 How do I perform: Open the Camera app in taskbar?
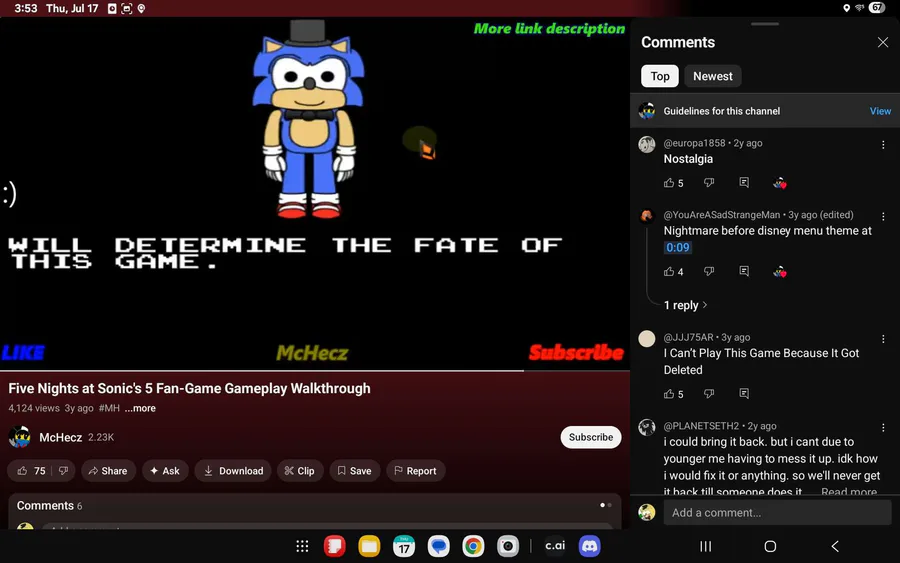point(507,546)
